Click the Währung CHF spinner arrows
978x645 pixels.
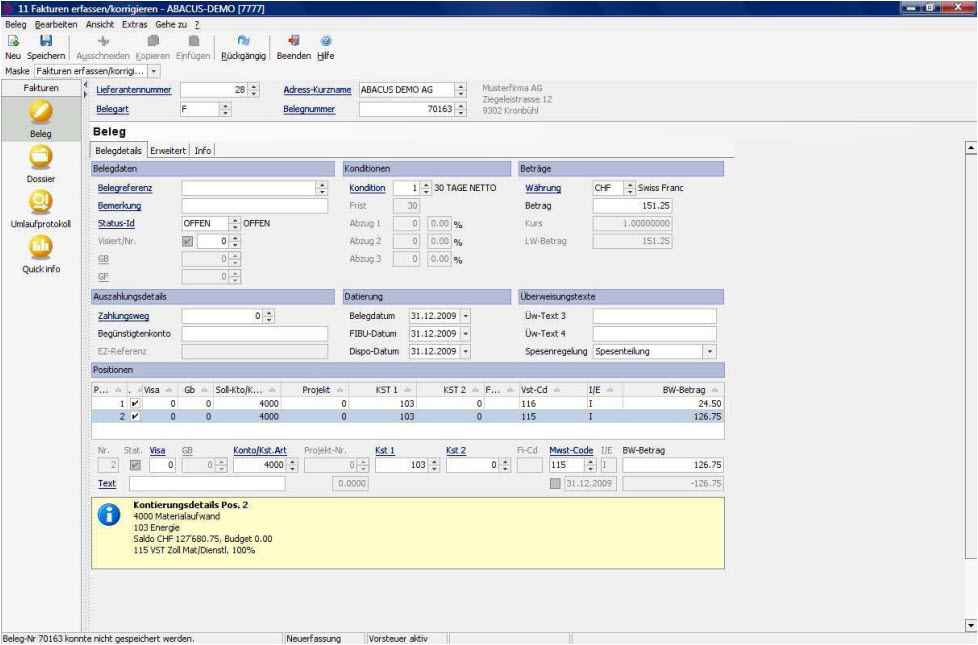[x=629, y=188]
